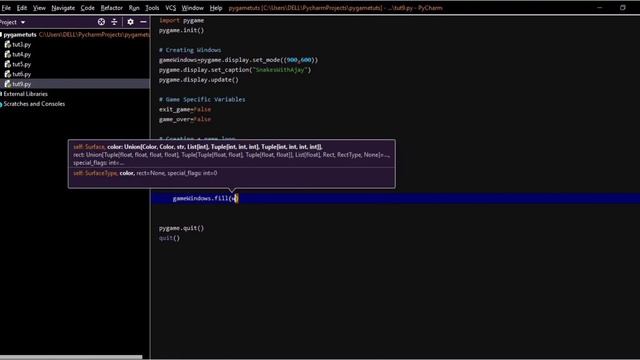
Task: Open the Edit menu
Action: [x=22, y=8]
